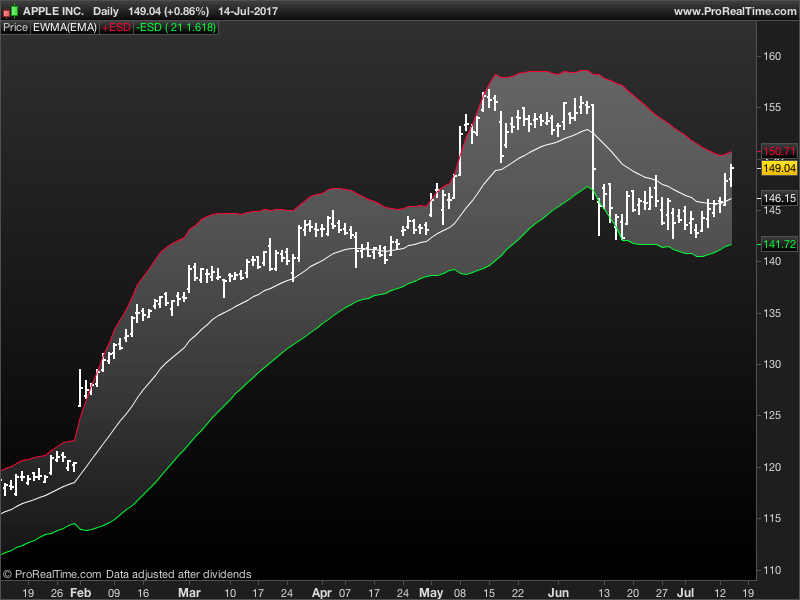Click the 20 date tick on time axis

click(x=633, y=593)
